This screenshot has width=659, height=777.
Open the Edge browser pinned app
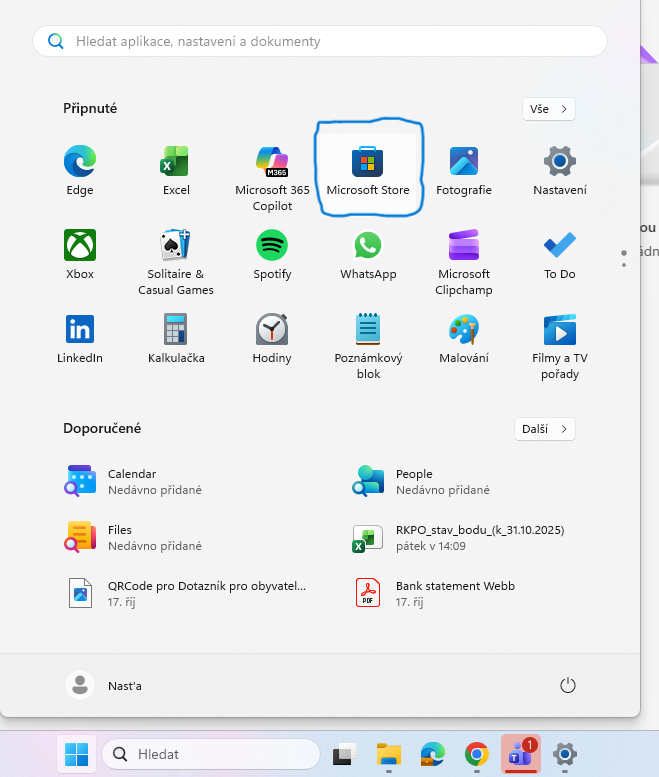[80, 169]
